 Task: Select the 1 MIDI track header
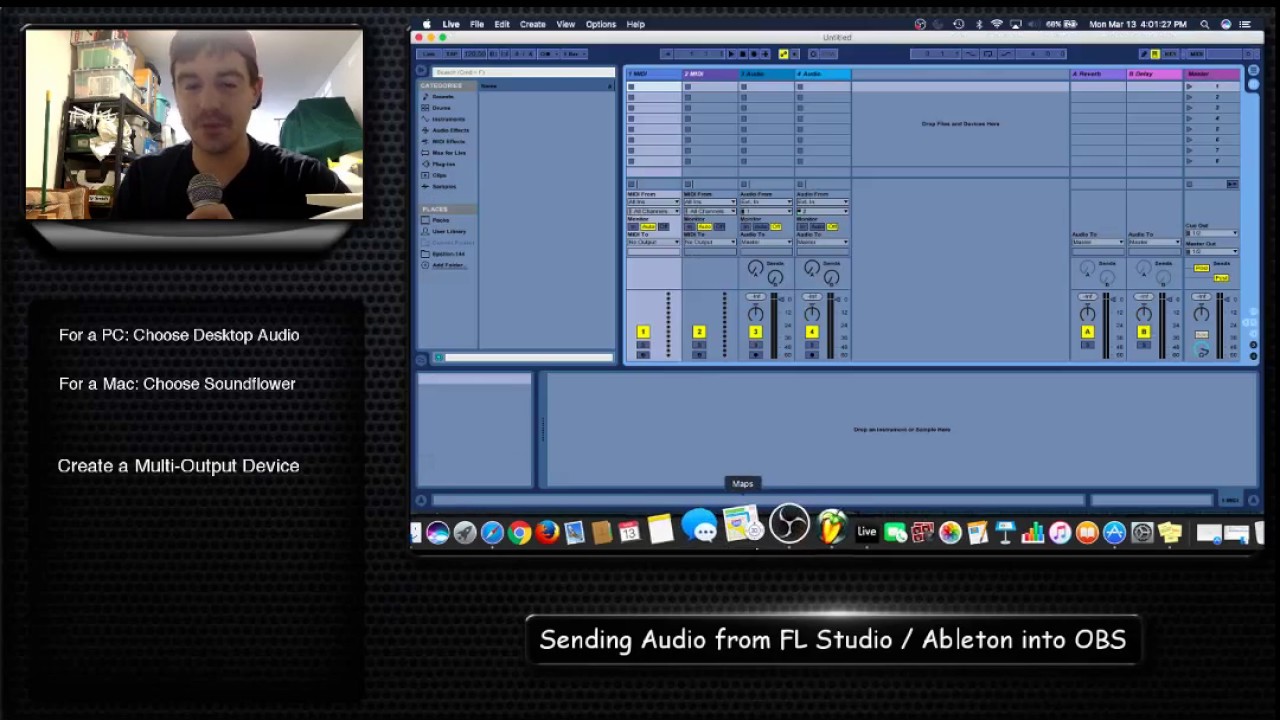click(653, 74)
